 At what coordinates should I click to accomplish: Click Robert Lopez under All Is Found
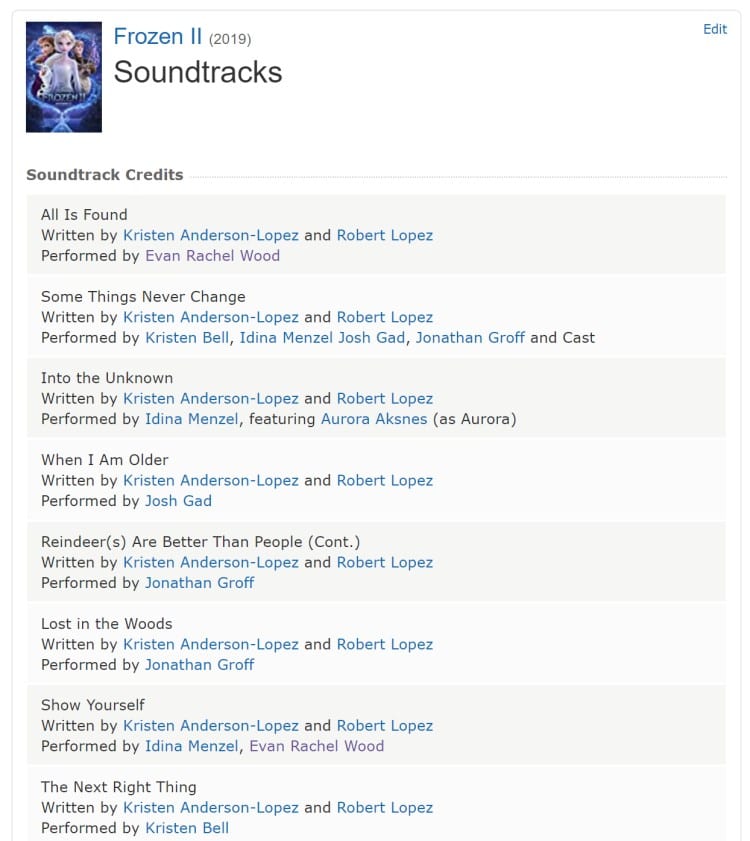click(x=384, y=235)
